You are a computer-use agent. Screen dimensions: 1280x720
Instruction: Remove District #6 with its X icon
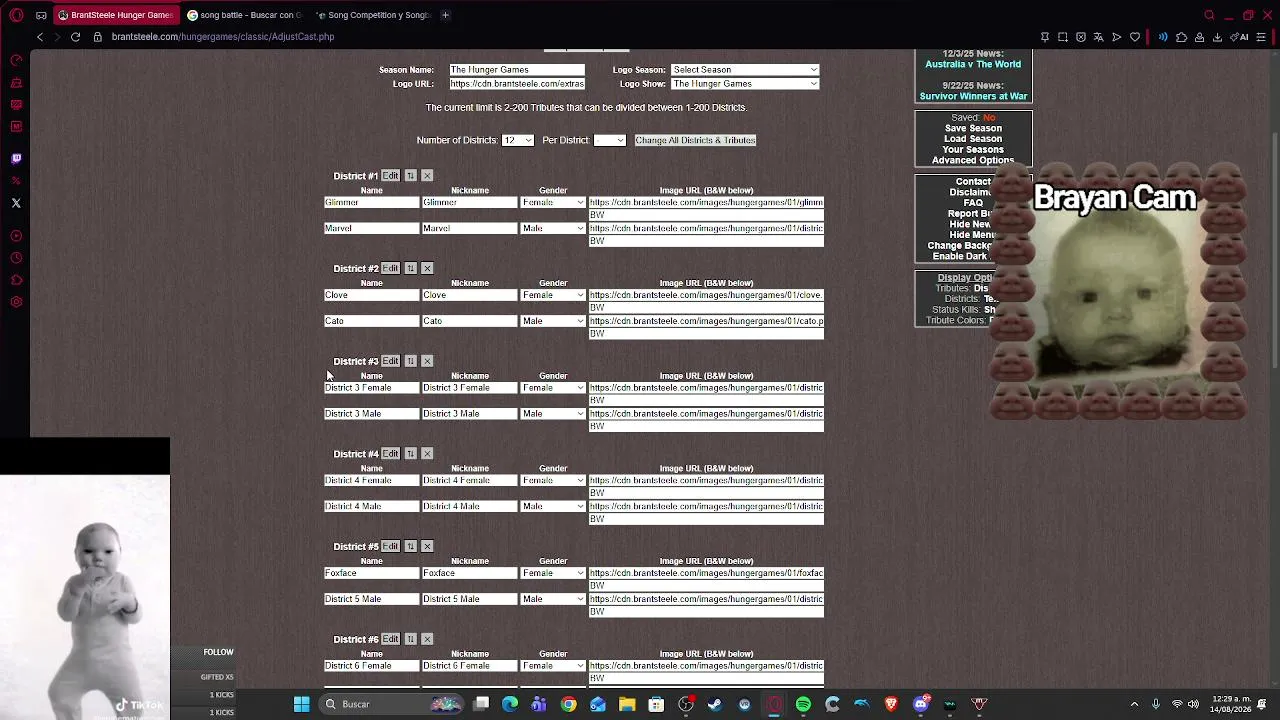[427, 639]
